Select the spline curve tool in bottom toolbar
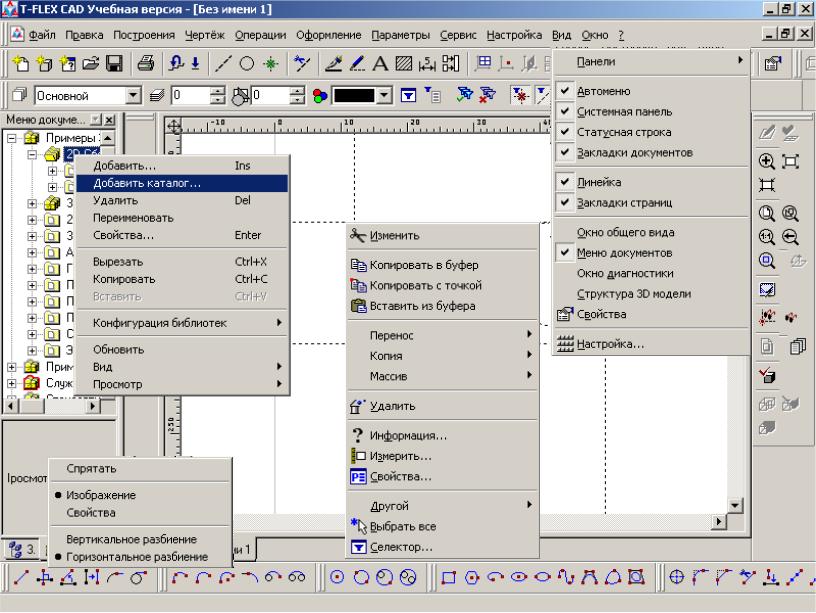The width and height of the screenshot is (816, 613). click(566, 577)
